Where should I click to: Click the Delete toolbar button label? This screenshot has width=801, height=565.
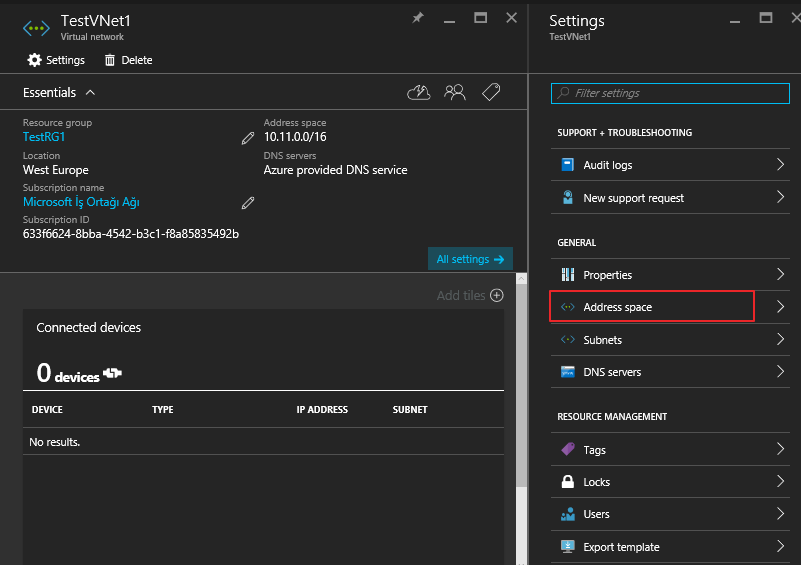pyautogui.click(x=137, y=60)
